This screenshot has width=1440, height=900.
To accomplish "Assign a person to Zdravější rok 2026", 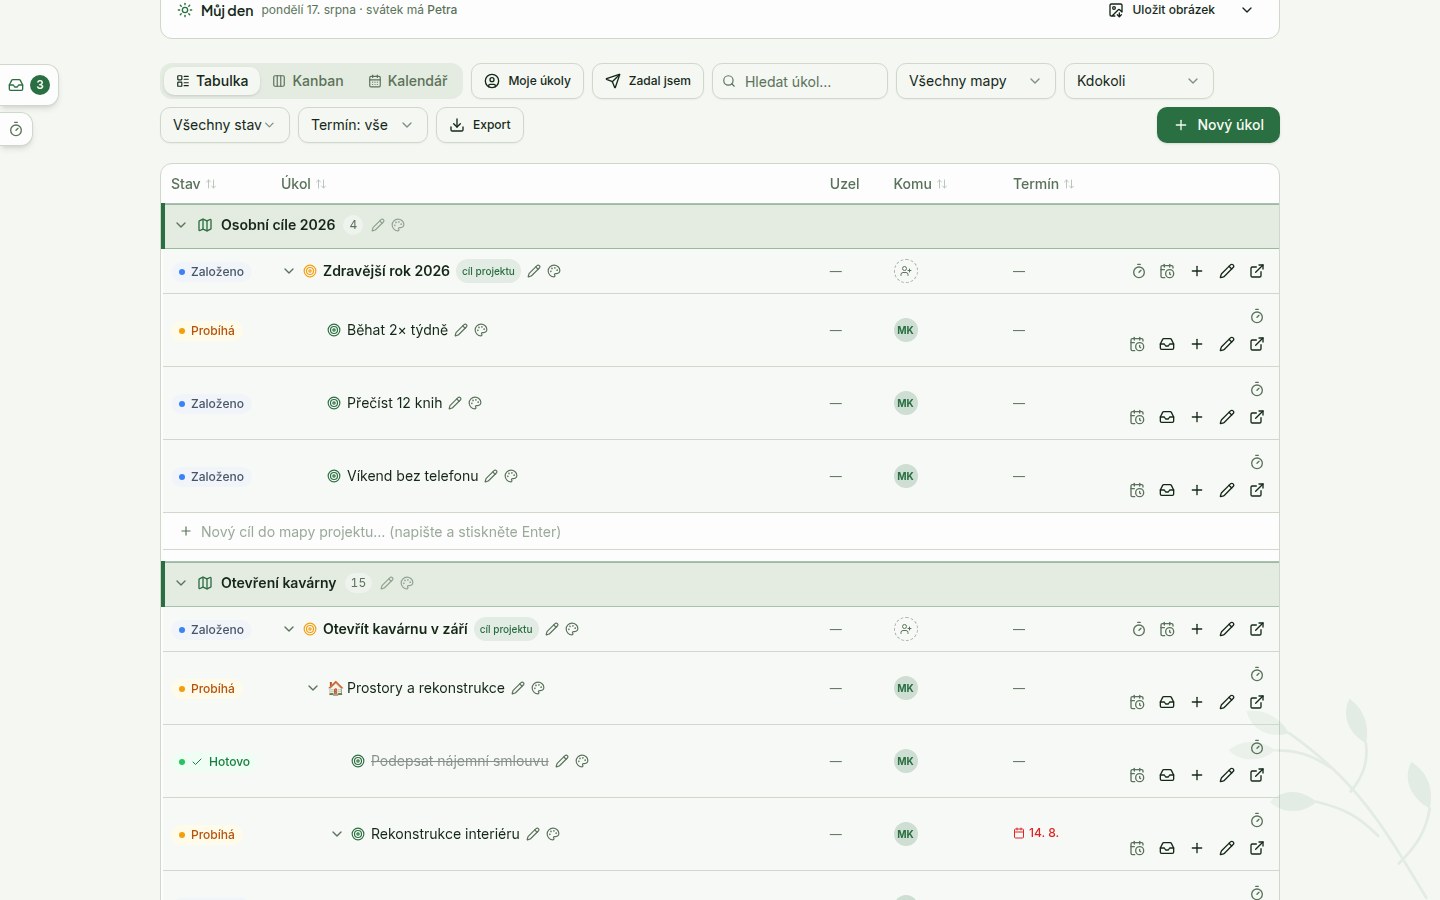I will coord(906,271).
